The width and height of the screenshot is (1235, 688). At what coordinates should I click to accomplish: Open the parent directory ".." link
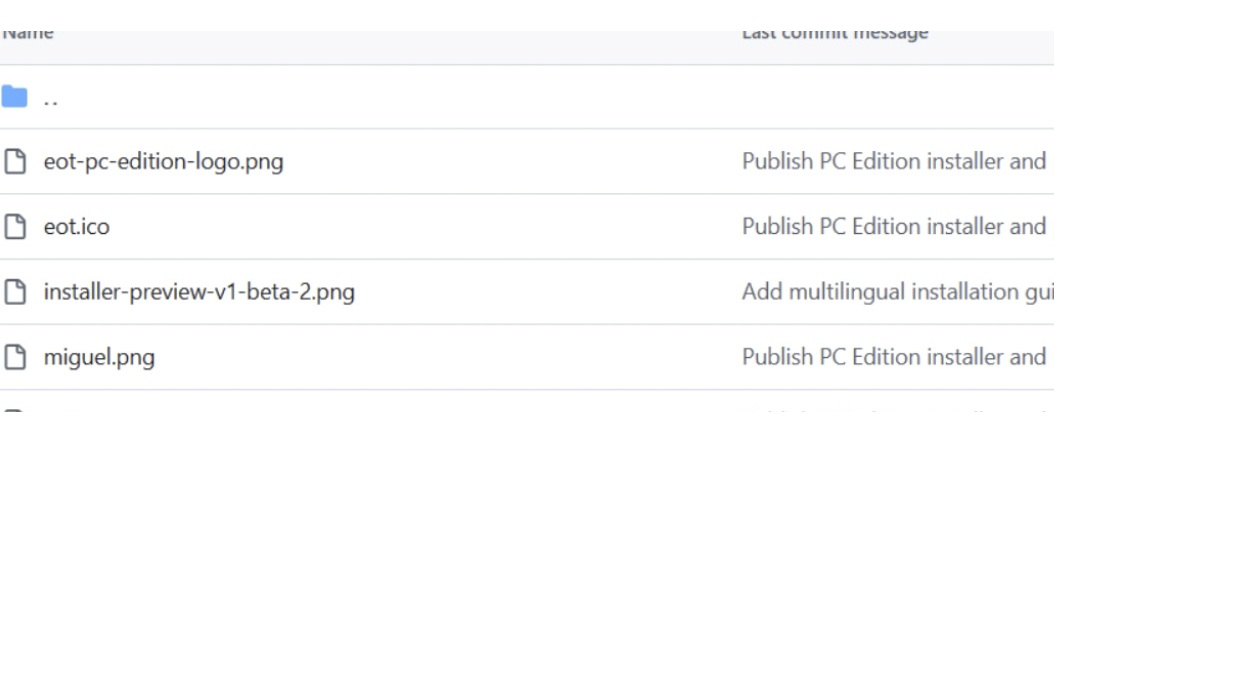click(x=51, y=98)
